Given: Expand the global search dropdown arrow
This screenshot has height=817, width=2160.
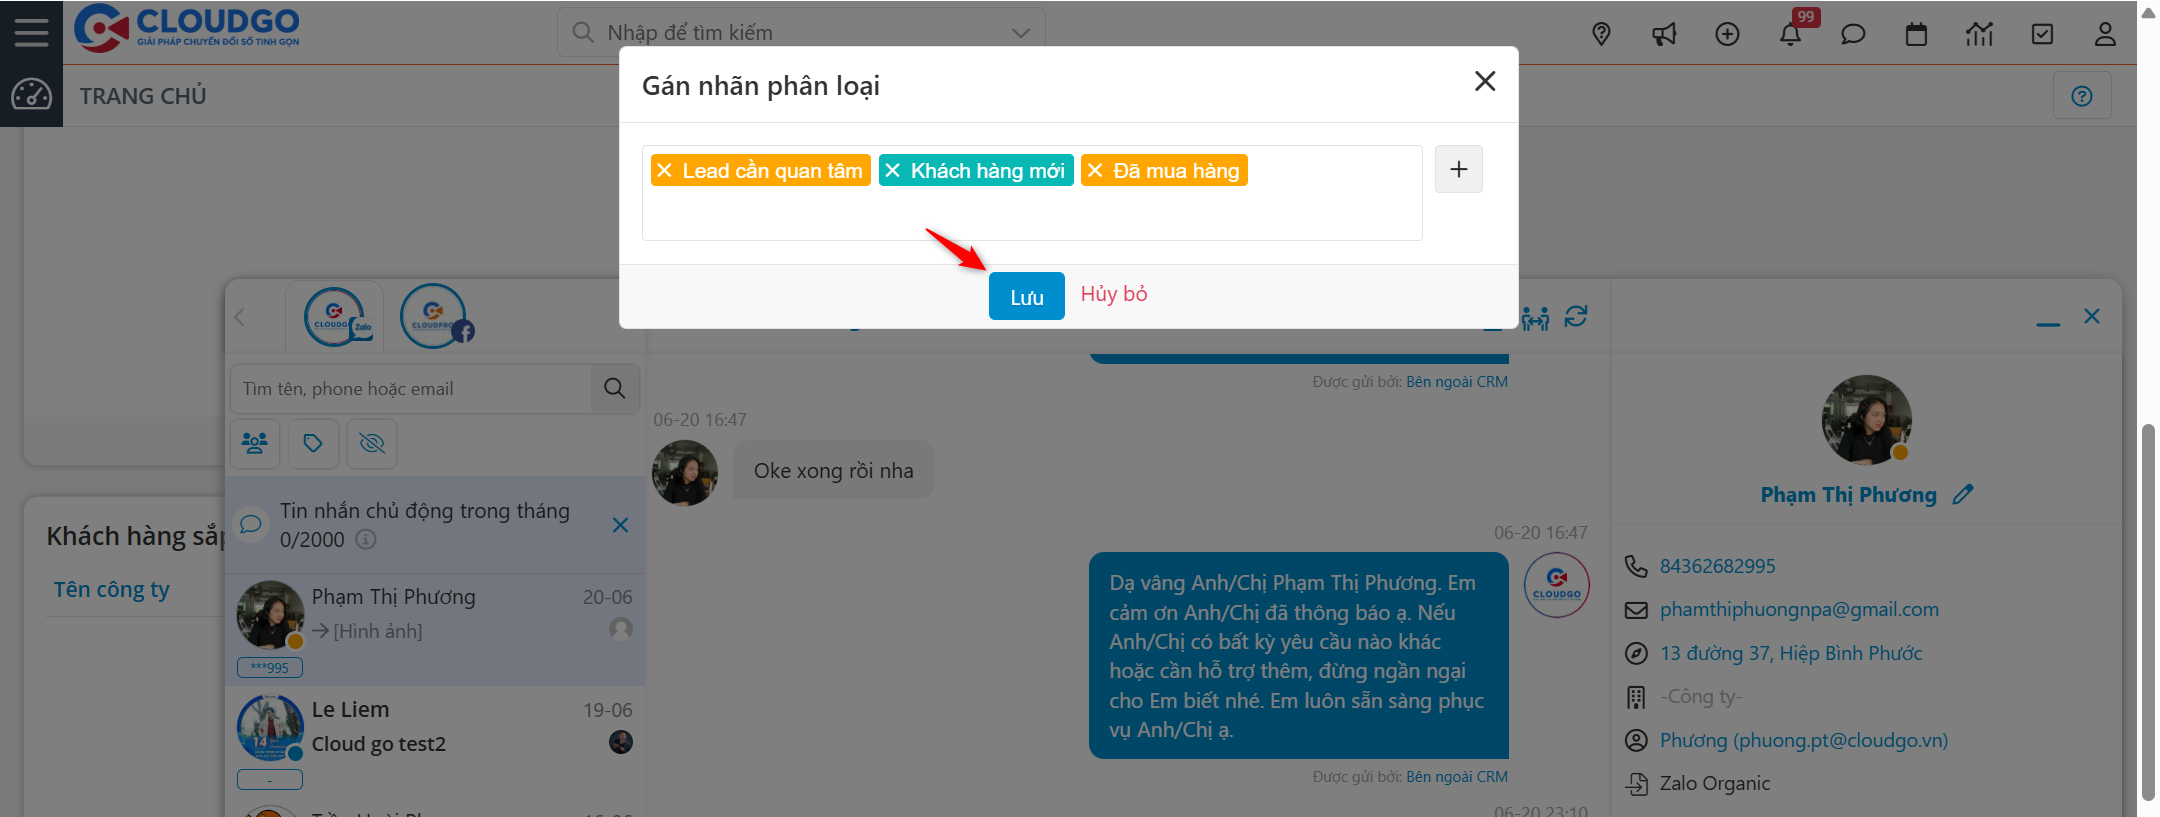Looking at the screenshot, I should pos(1020,33).
